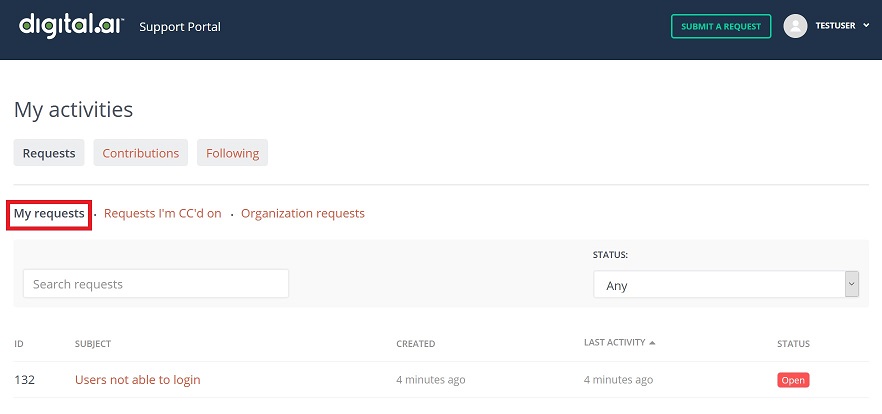Viewport: 882px width, 414px height.
Task: Click the digital.ai logo
Action: click(70, 25)
